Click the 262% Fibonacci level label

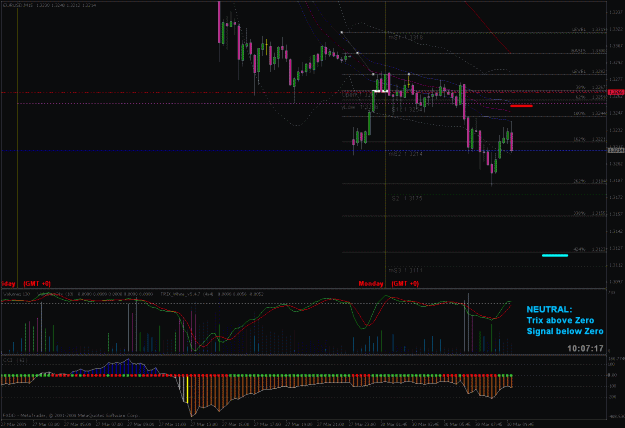pyautogui.click(x=579, y=181)
